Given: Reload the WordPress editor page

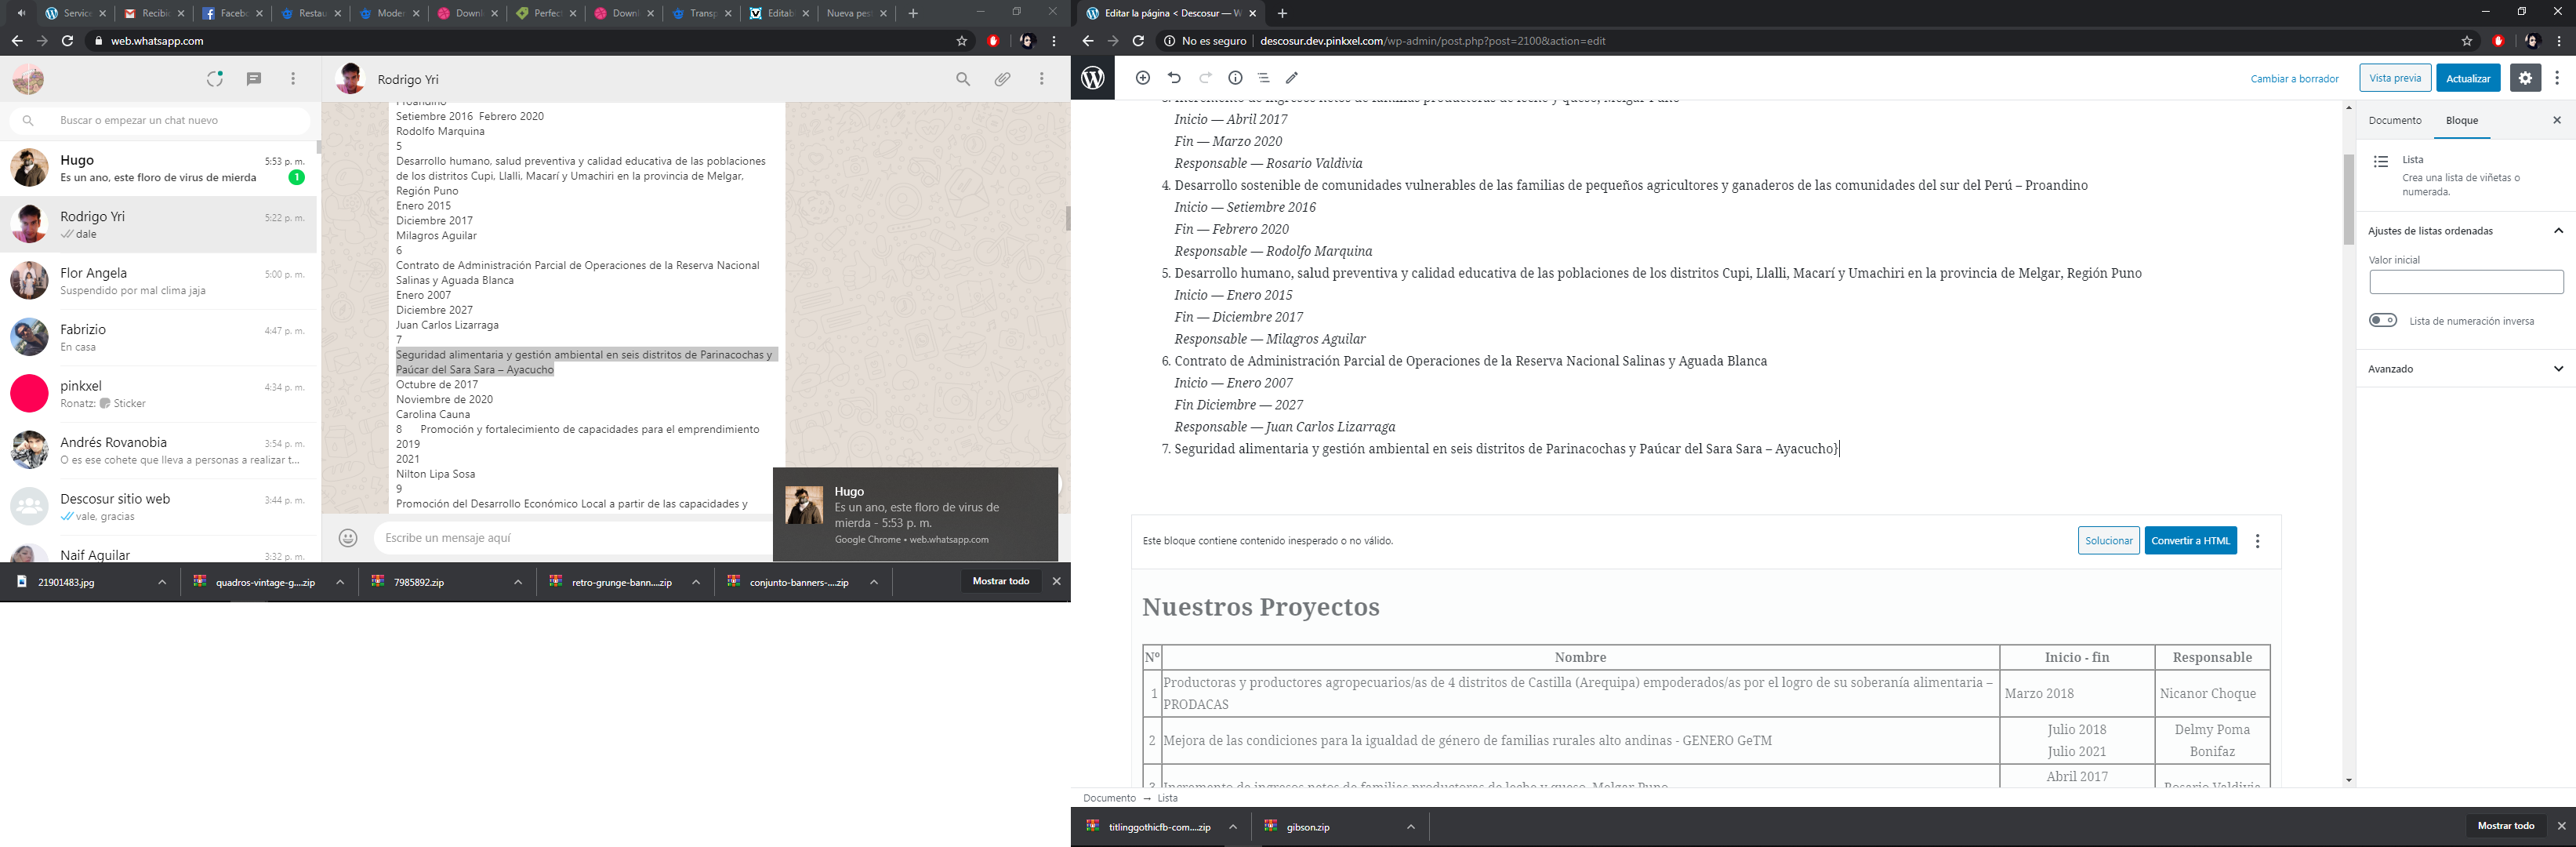Looking at the screenshot, I should (x=1138, y=41).
